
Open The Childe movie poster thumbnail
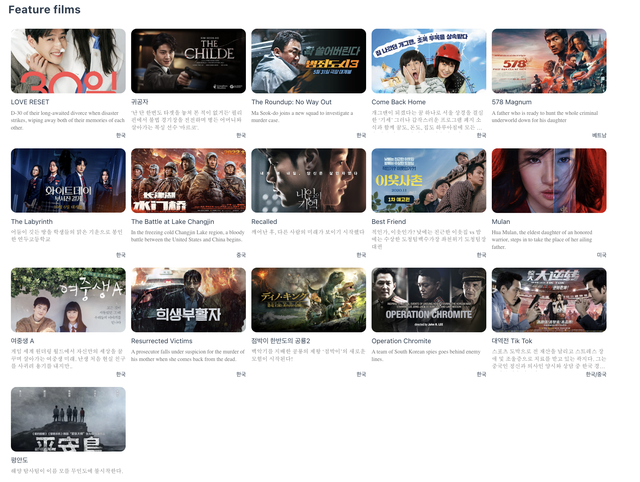coord(188,61)
